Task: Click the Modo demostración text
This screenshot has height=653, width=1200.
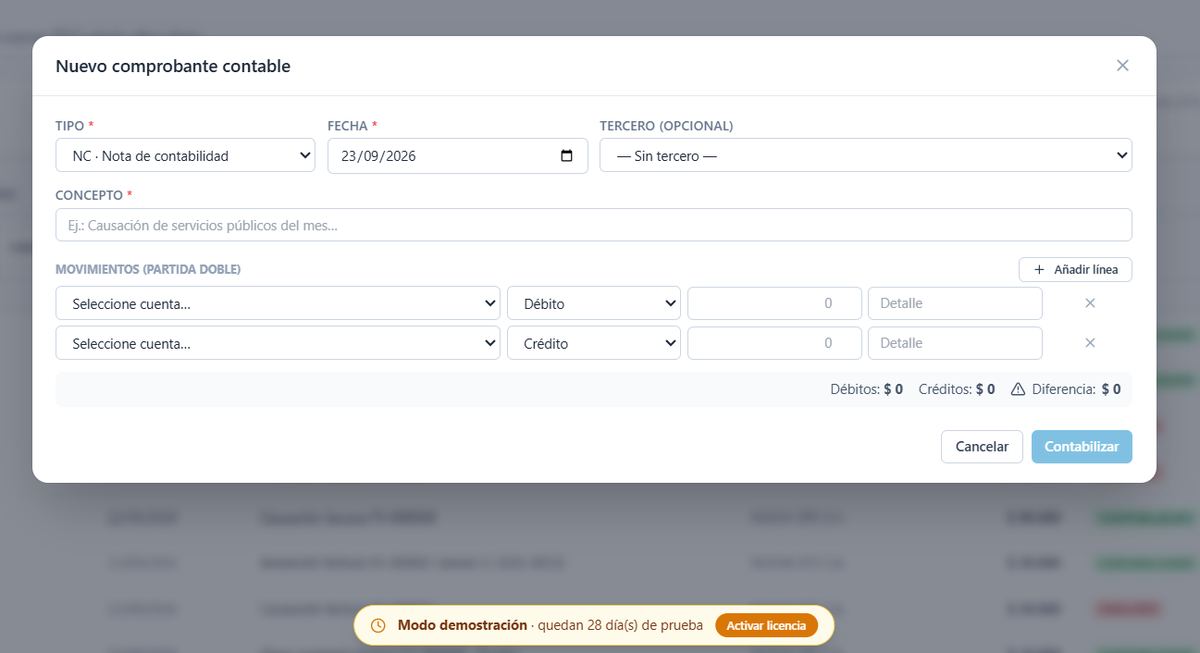Action: (x=462, y=625)
